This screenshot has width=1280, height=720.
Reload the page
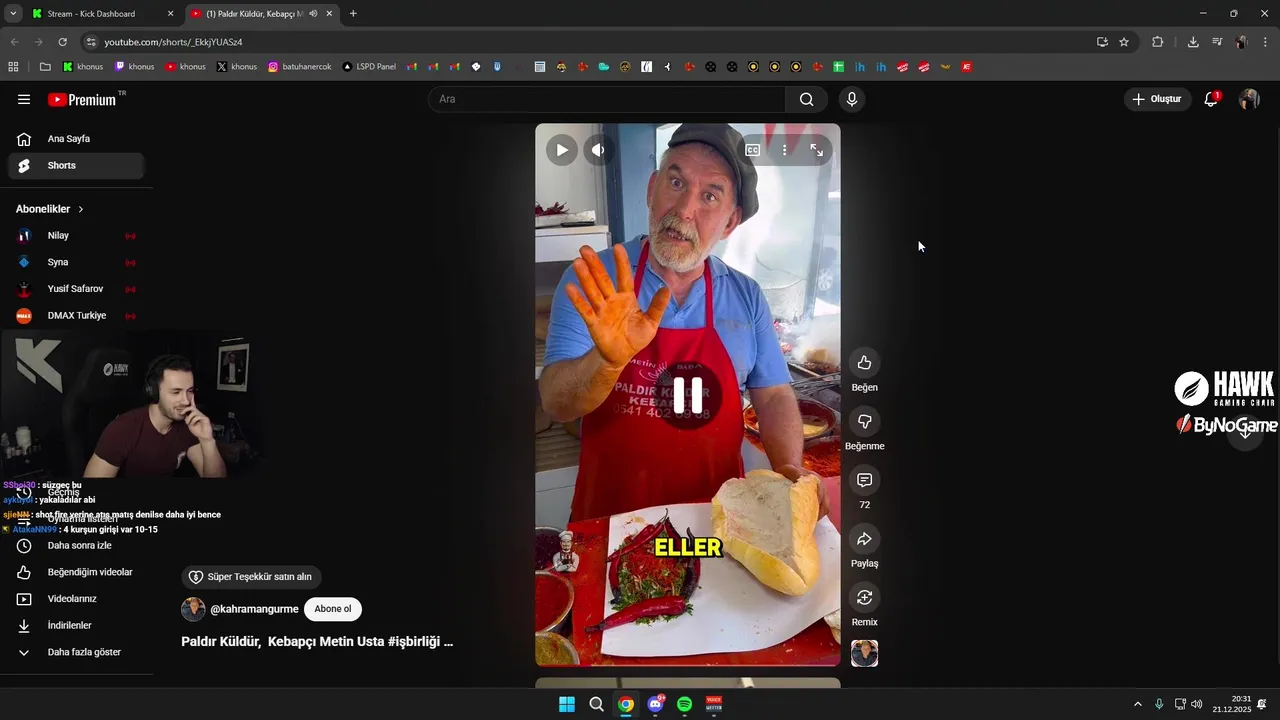pyautogui.click(x=63, y=42)
